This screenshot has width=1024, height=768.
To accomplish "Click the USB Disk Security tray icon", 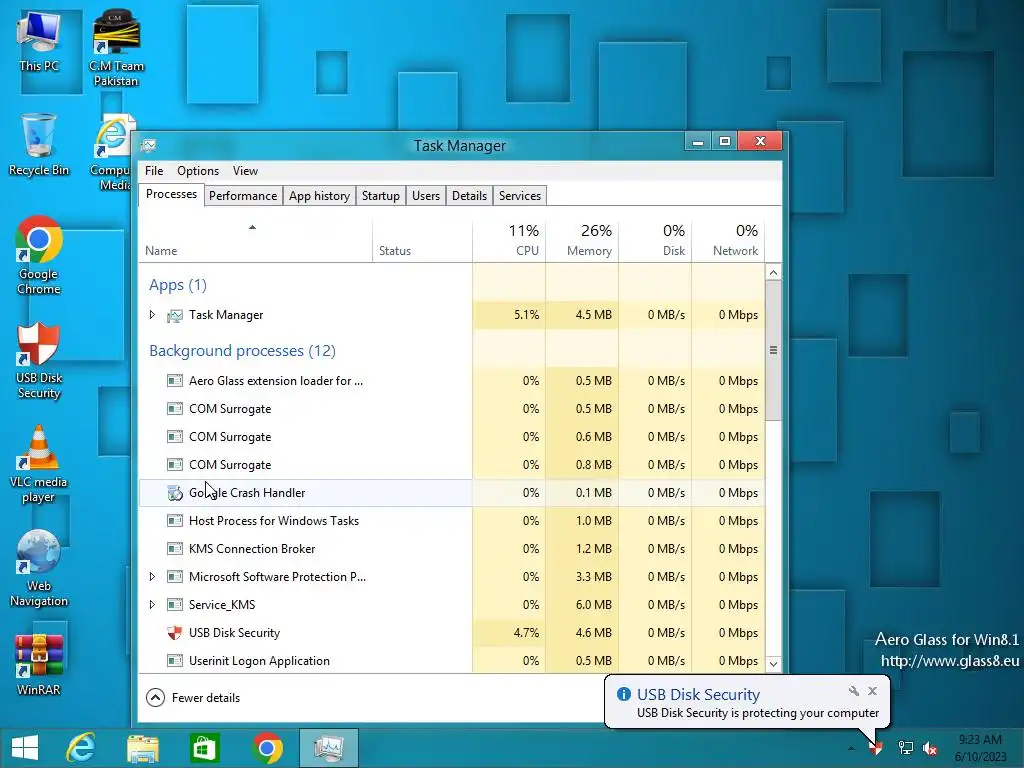I will [875, 748].
